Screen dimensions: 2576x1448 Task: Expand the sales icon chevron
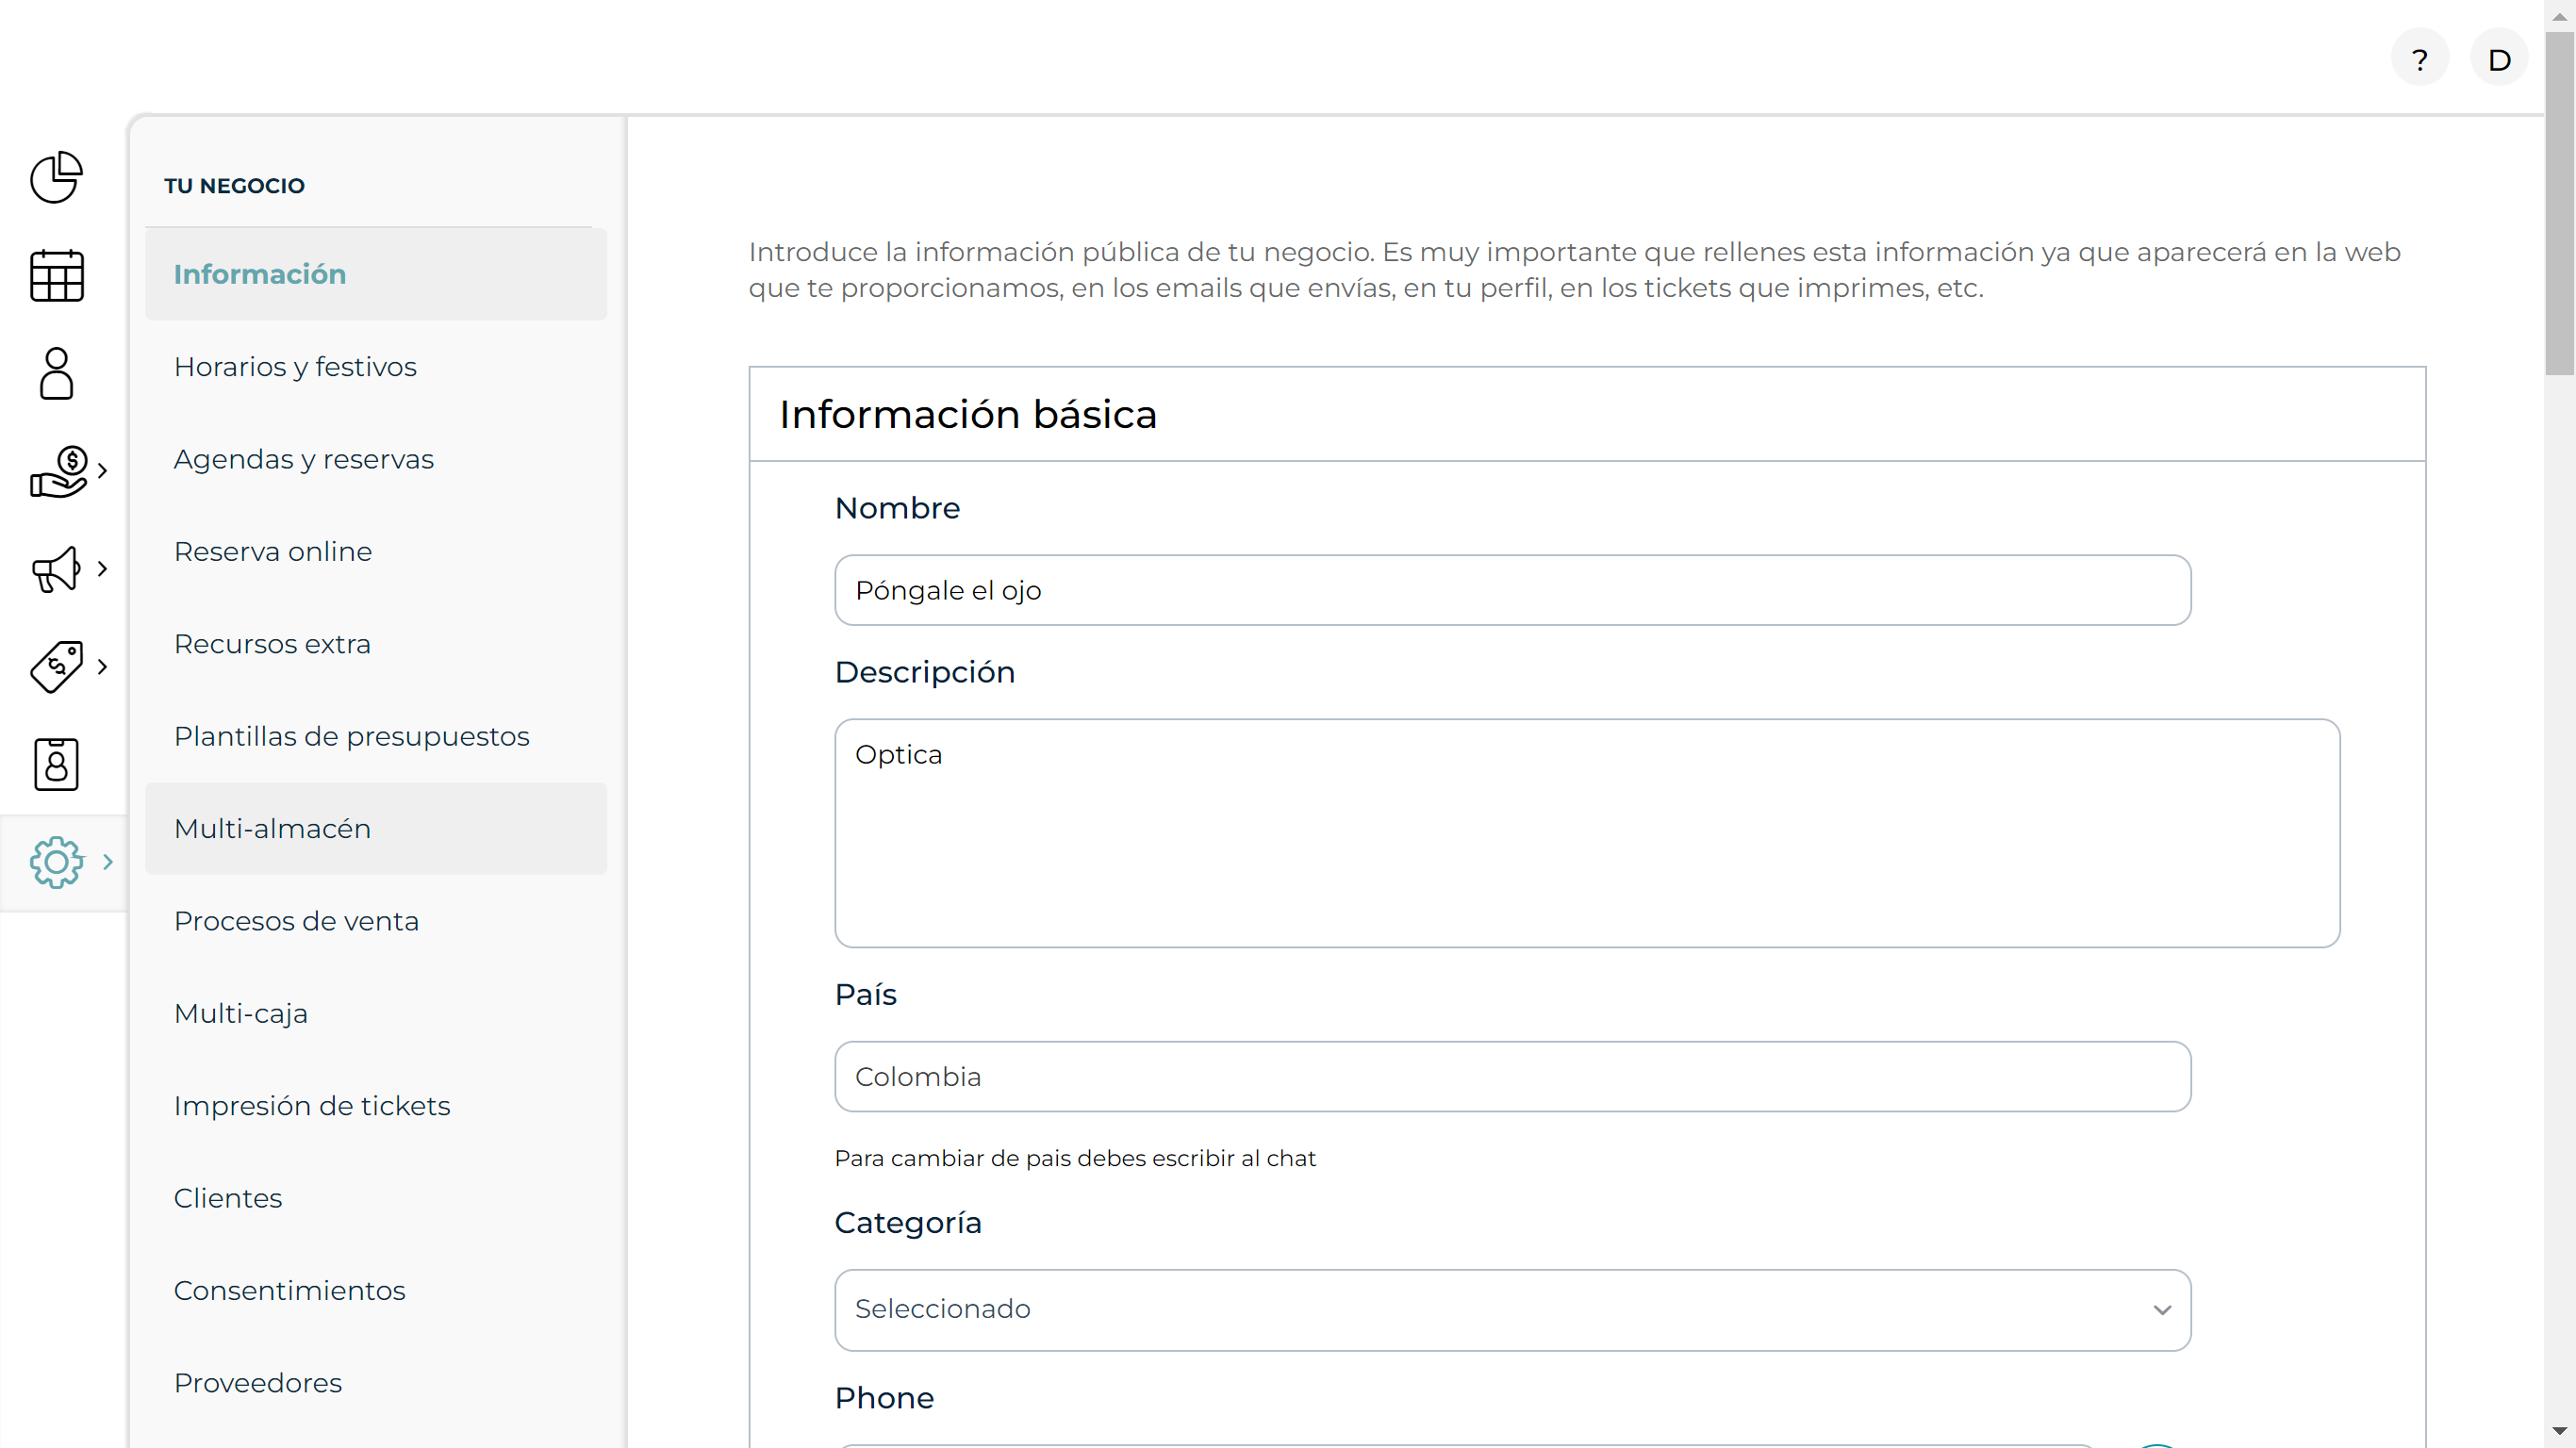(x=102, y=471)
